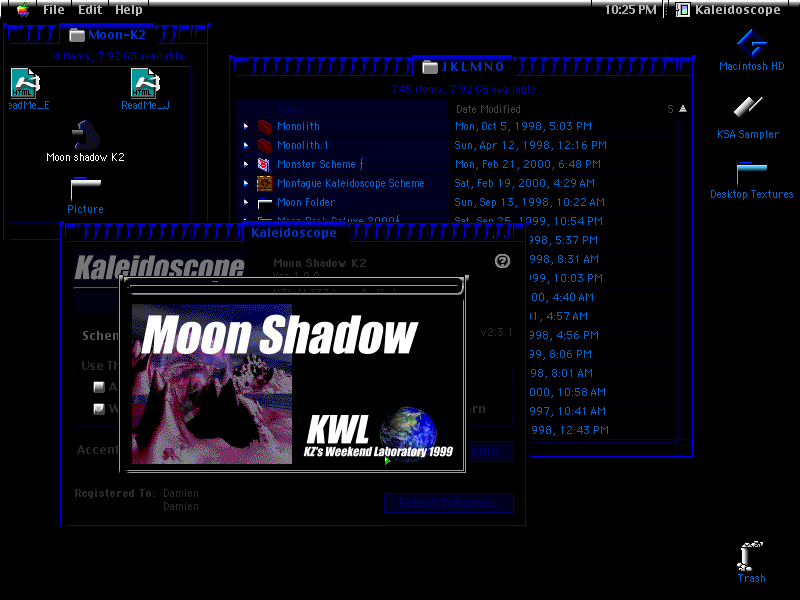Click date Sun, Sep 13, 1998, 10:22 AM
Viewport: 800px width, 600px height.
click(530, 203)
